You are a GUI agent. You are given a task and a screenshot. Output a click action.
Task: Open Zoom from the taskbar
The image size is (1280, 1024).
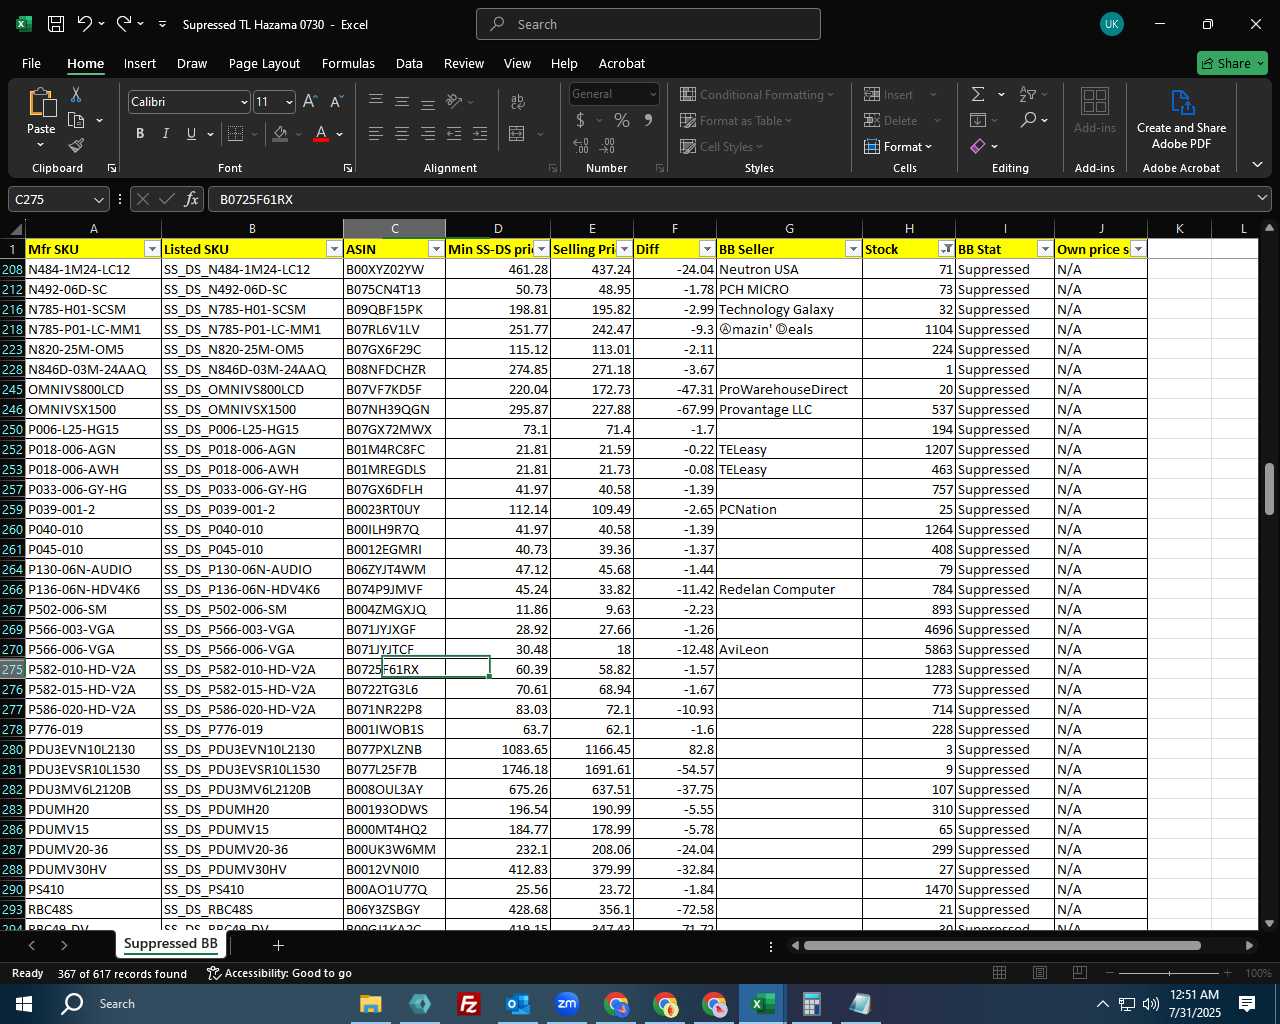(566, 1003)
